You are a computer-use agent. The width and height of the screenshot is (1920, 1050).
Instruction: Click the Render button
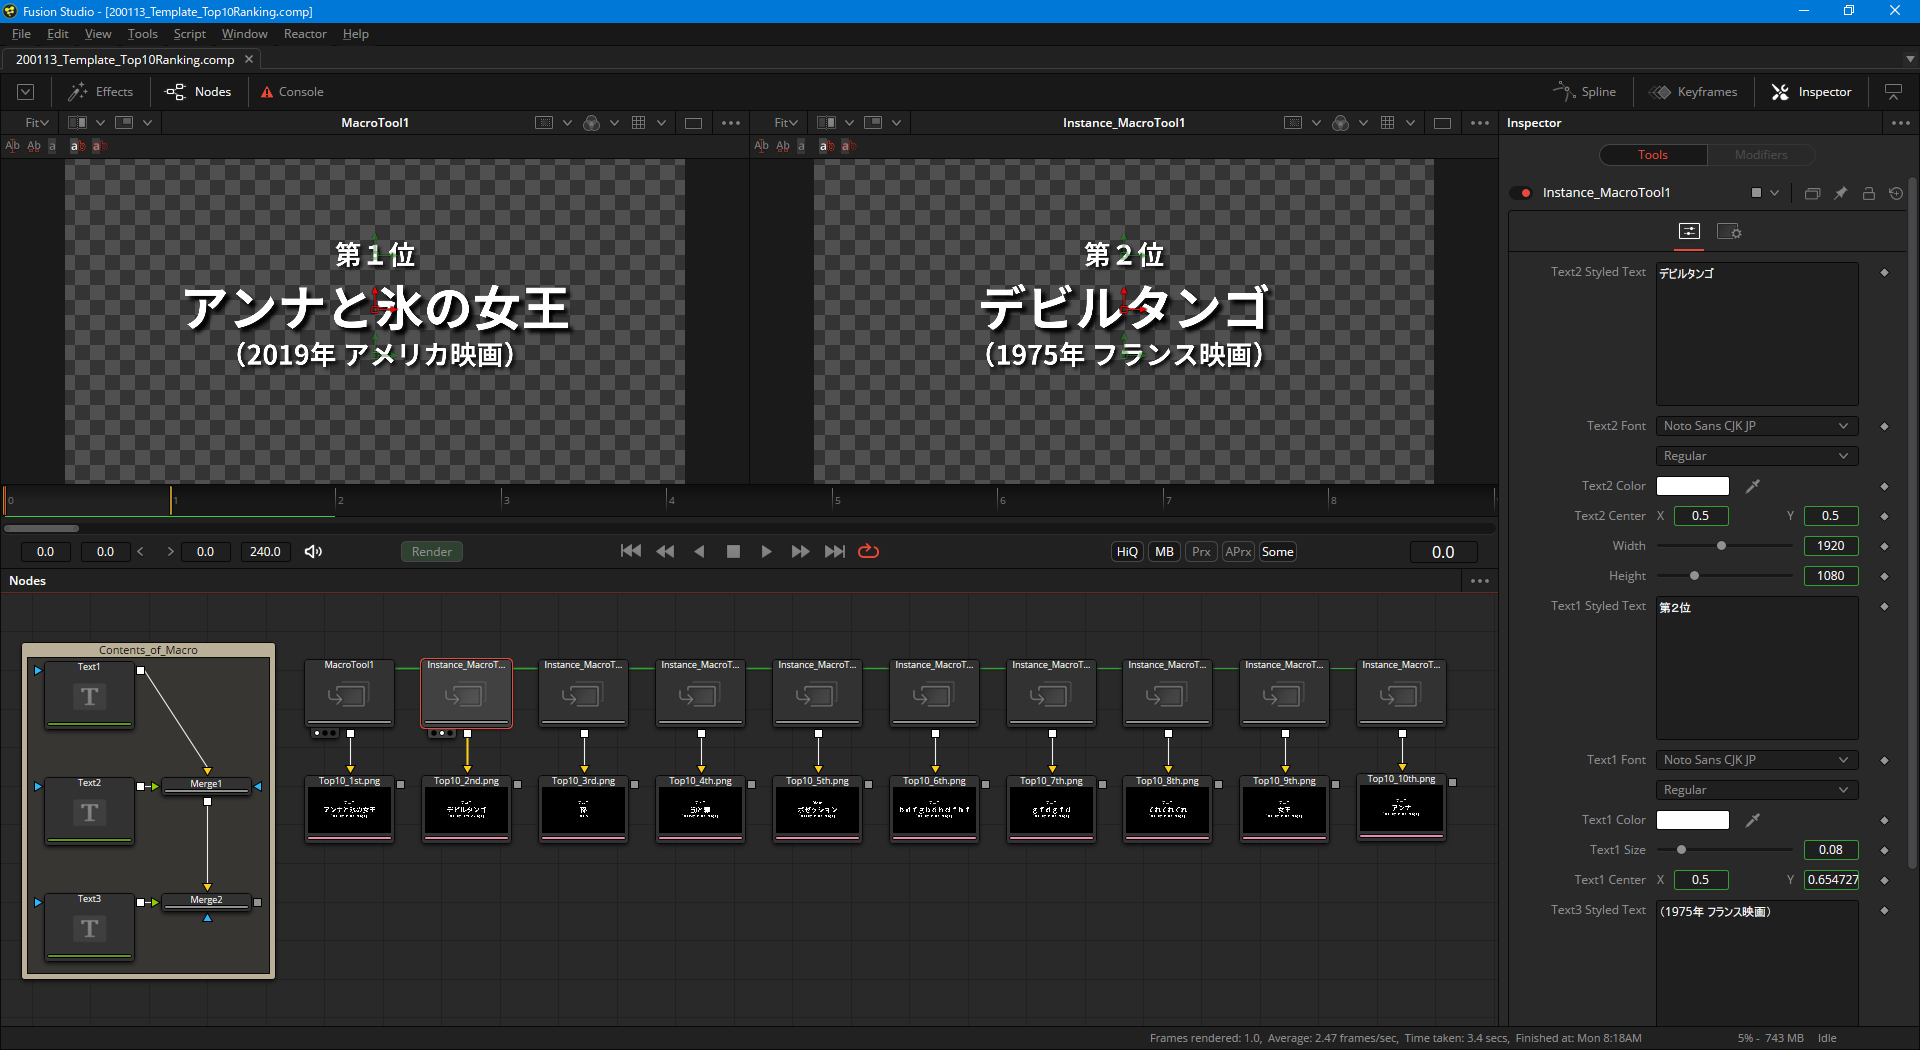432,552
